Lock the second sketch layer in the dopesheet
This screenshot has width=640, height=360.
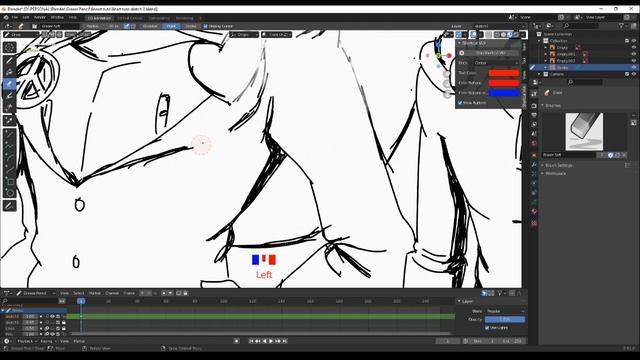[x=64, y=322]
